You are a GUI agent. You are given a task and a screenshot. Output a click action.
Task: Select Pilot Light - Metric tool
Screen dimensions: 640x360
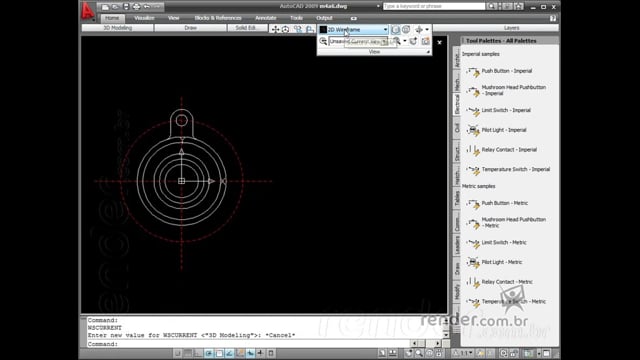(495, 262)
